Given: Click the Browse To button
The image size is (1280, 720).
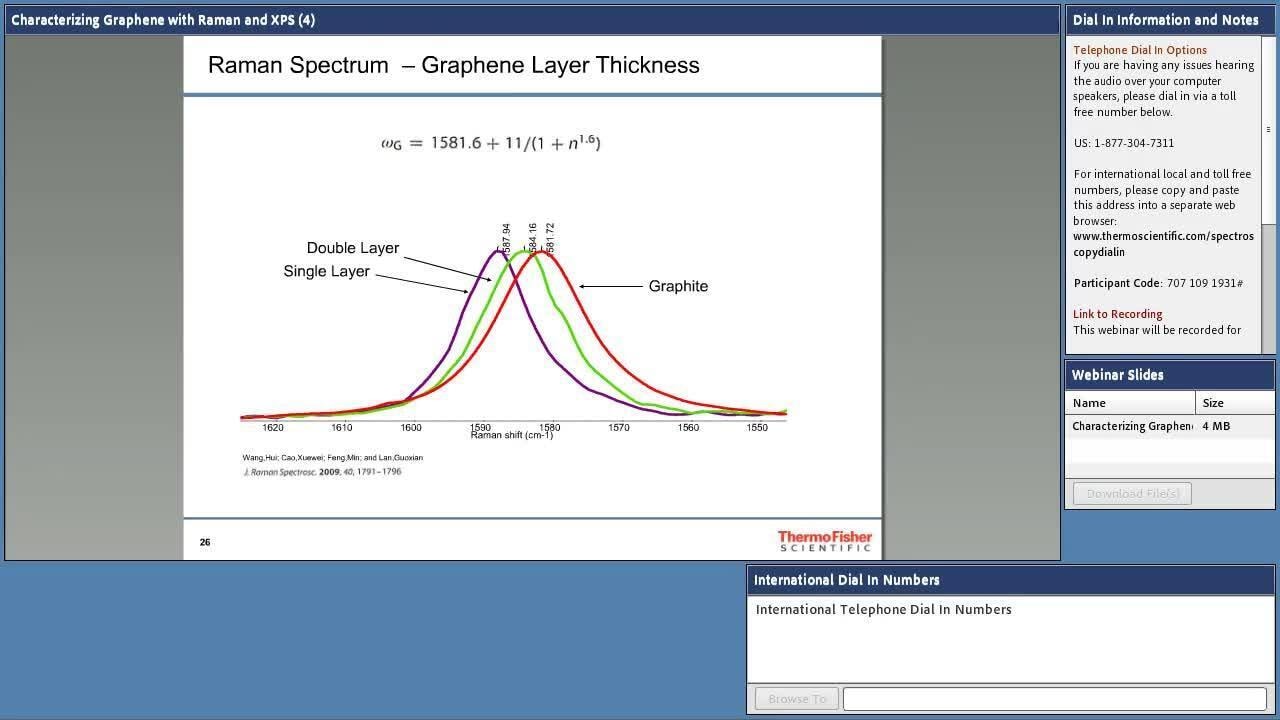Looking at the screenshot, I should click(x=796, y=699).
